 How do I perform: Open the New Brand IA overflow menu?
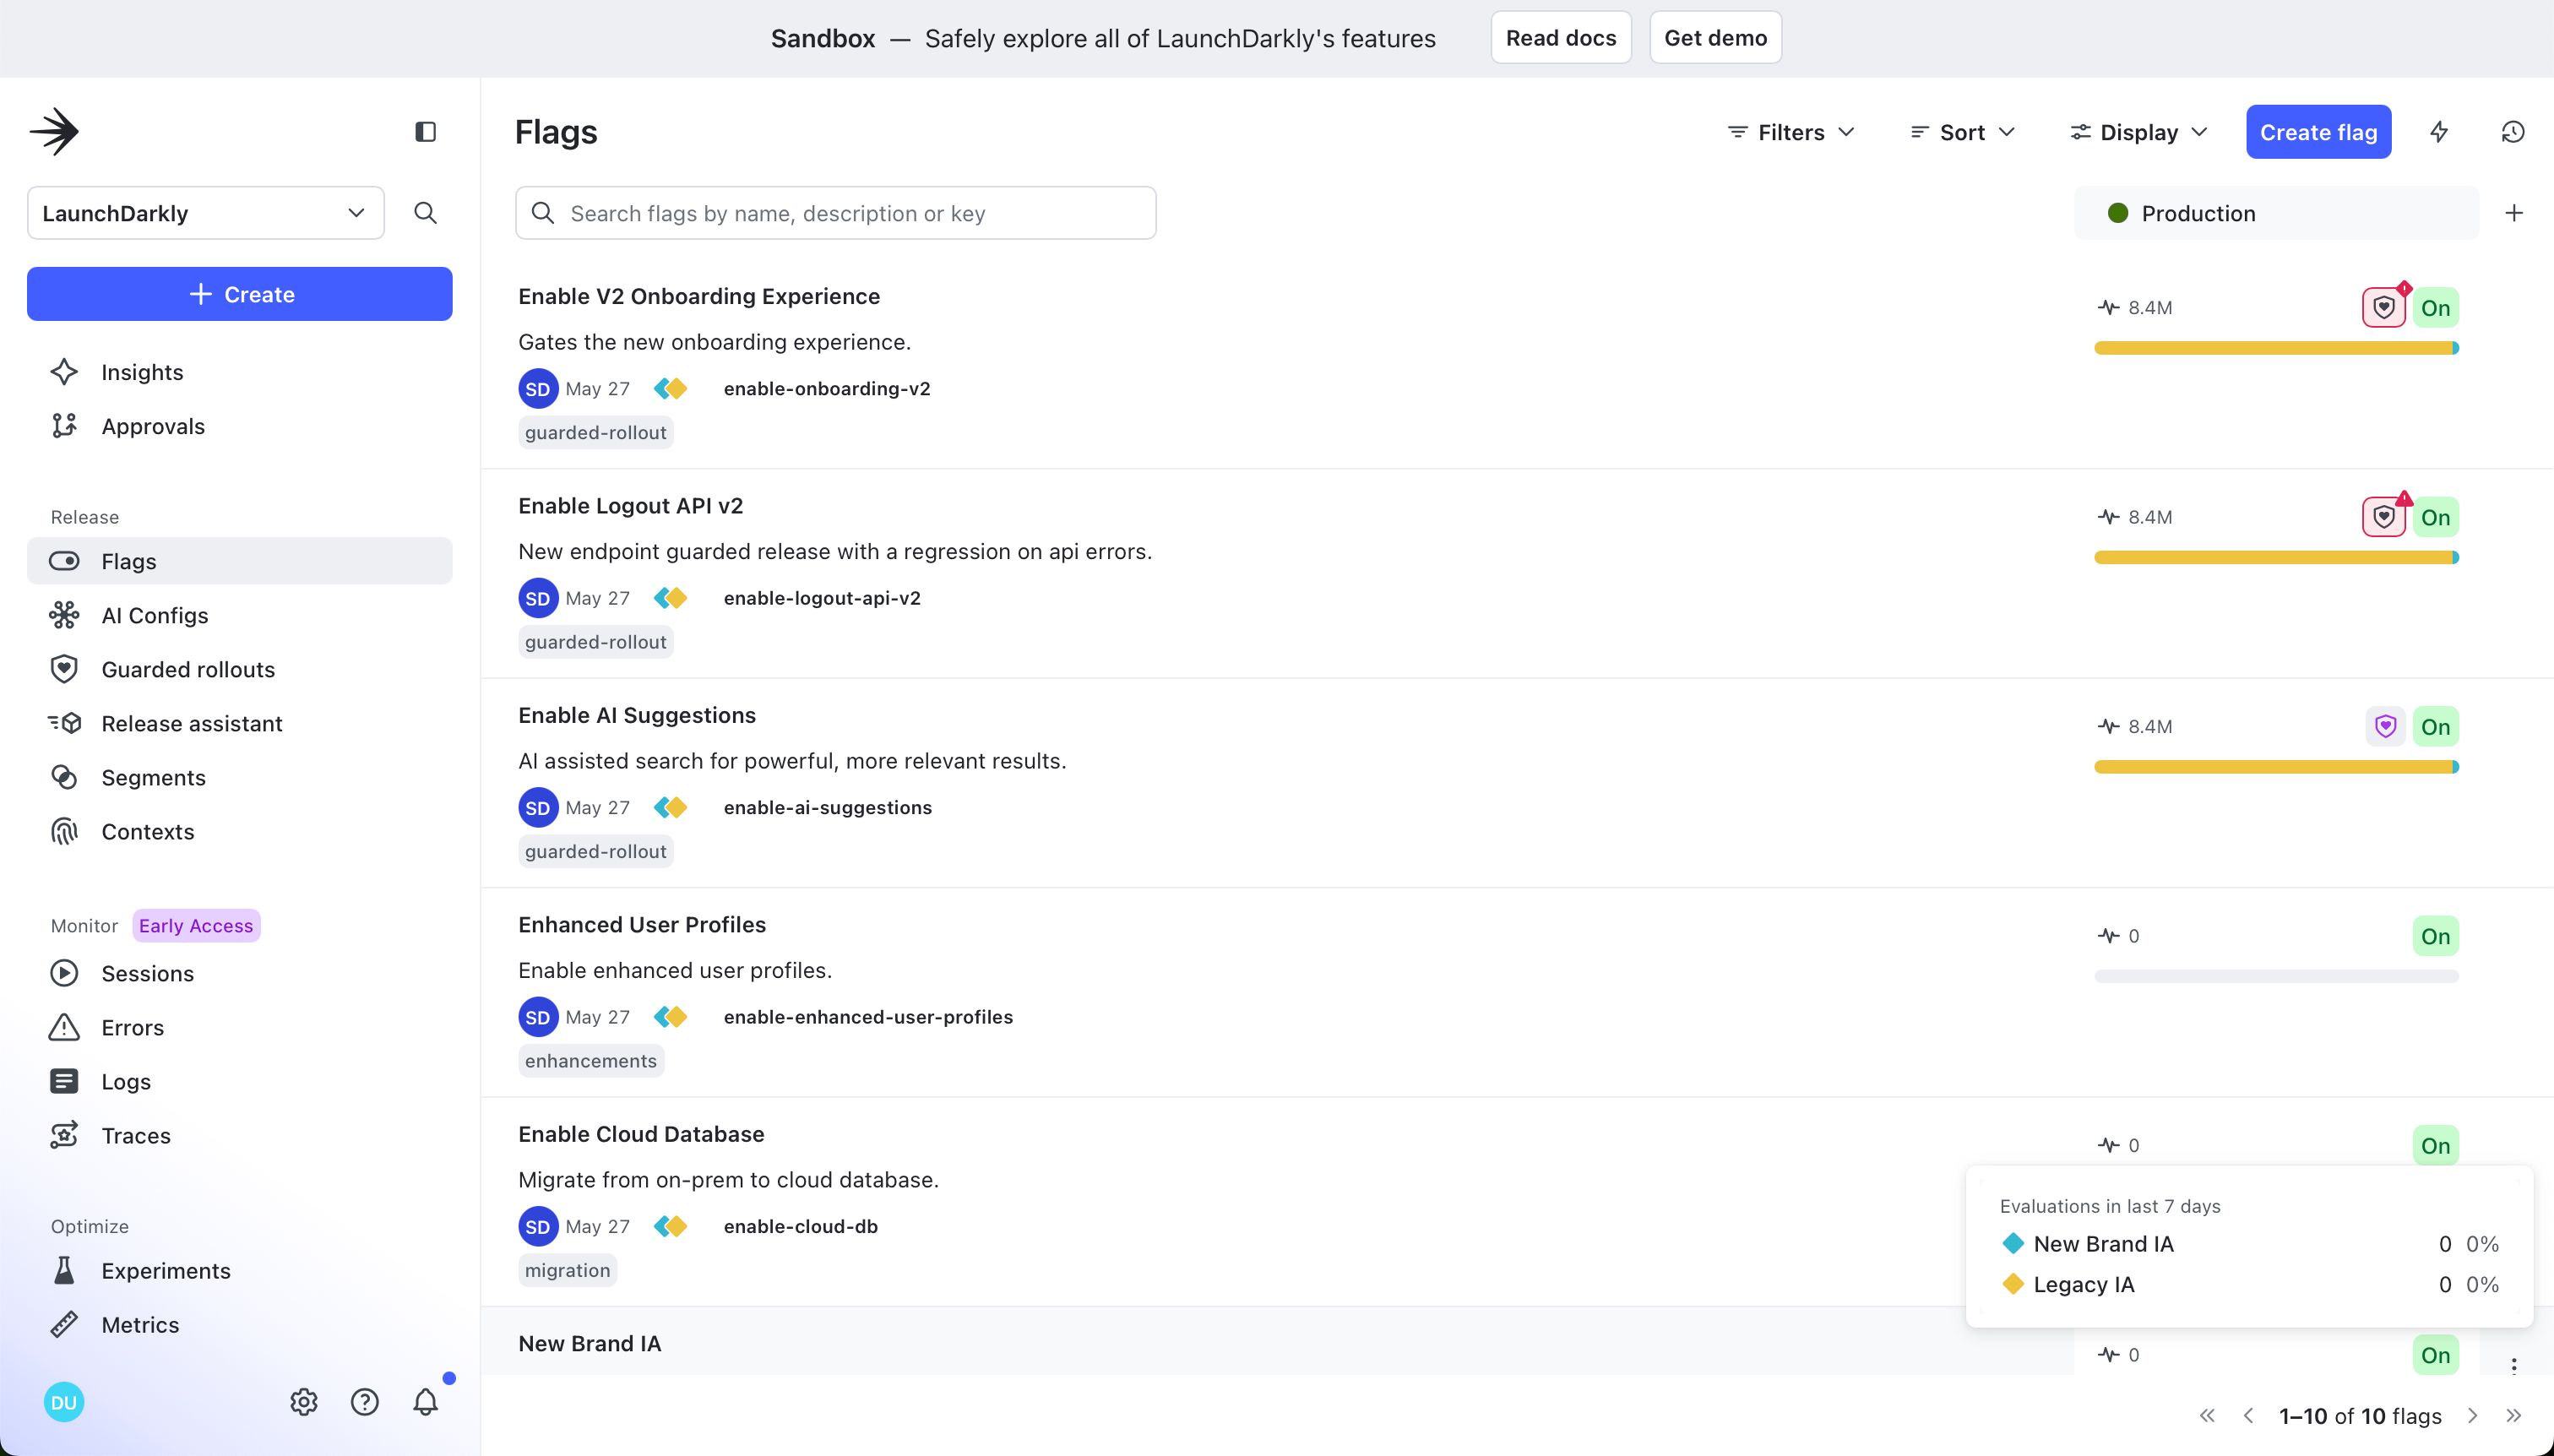pyautogui.click(x=2514, y=1365)
